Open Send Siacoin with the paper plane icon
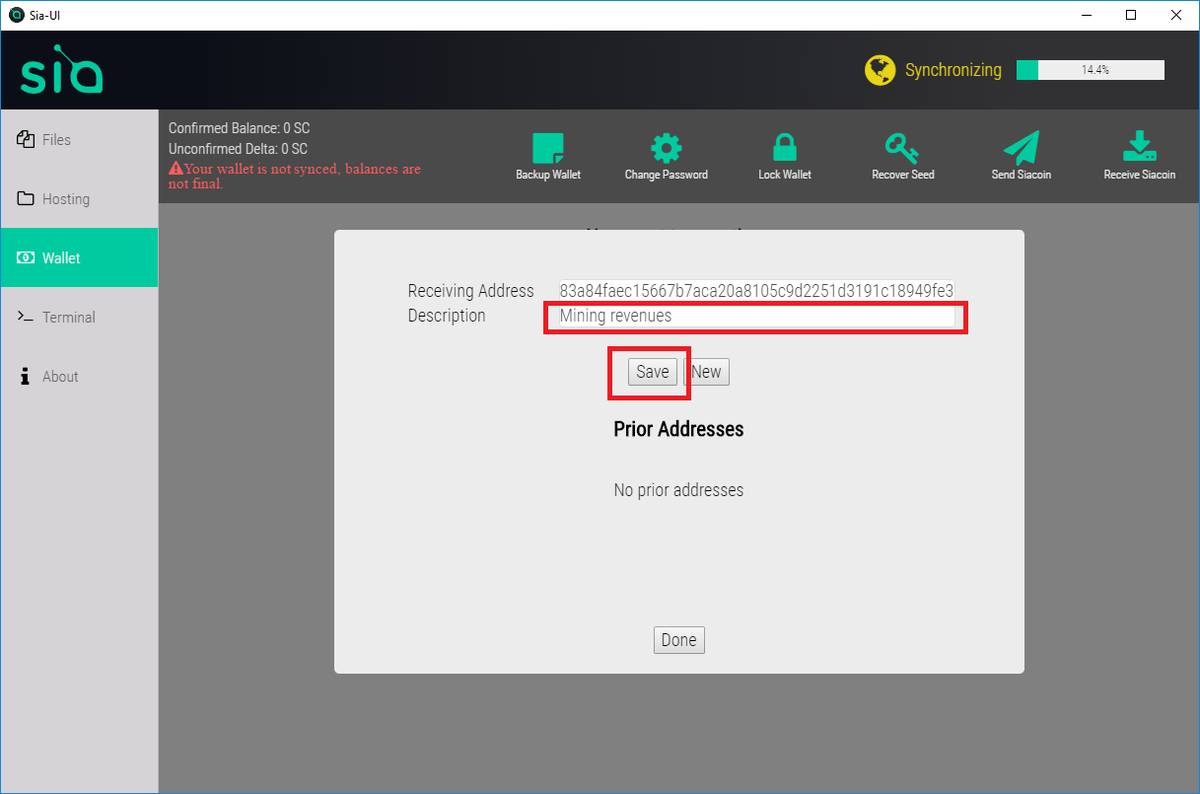This screenshot has height=794, width=1200. 1021,146
